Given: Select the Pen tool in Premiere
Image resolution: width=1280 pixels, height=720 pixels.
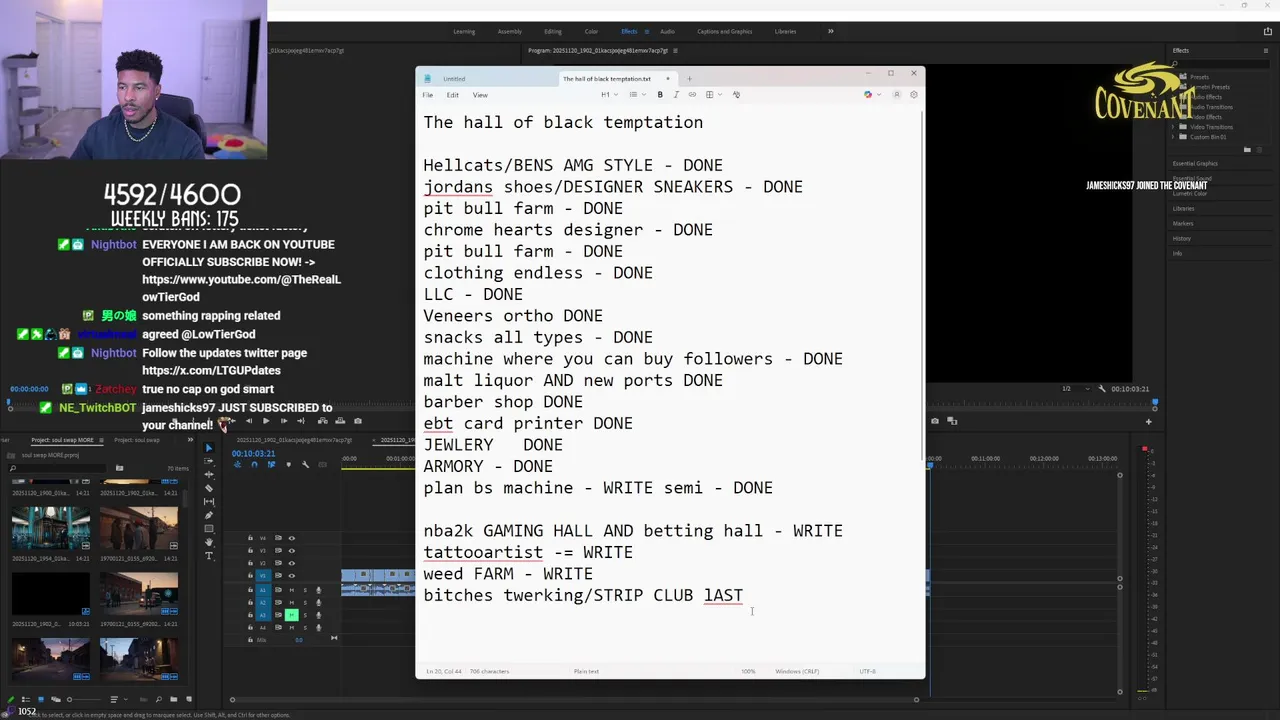Looking at the screenshot, I should pyautogui.click(x=209, y=515).
